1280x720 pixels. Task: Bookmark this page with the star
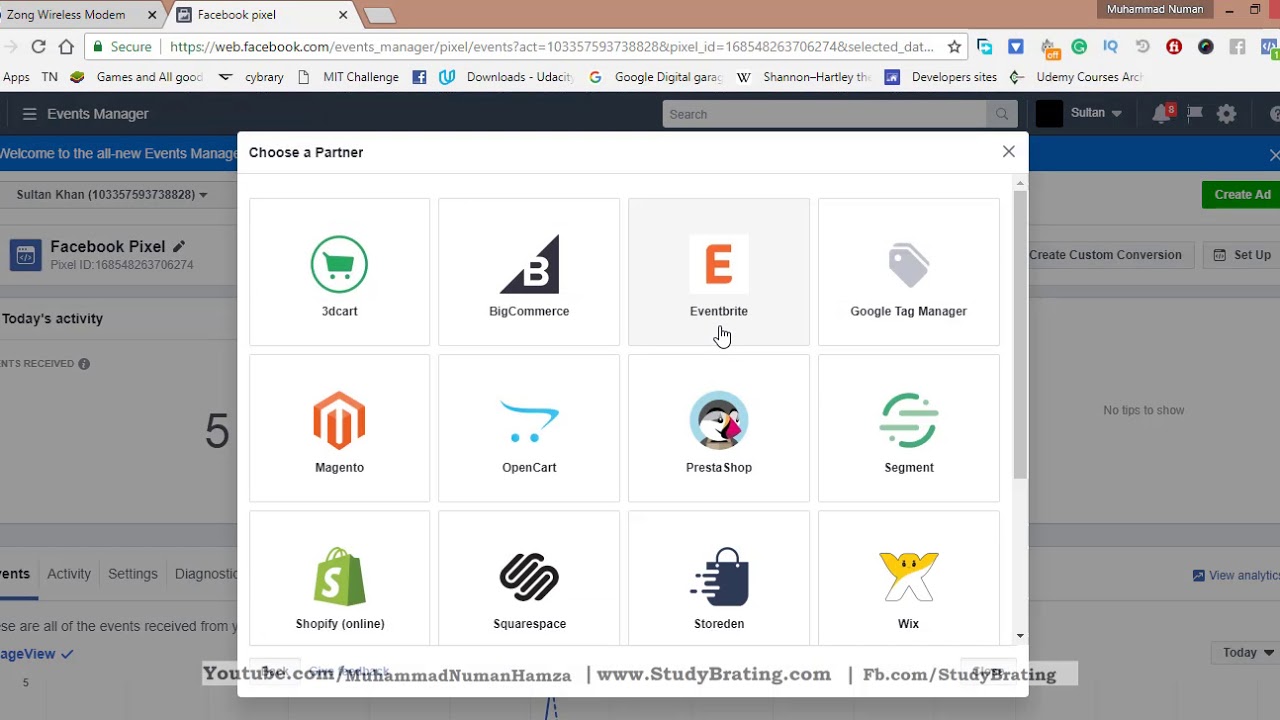coord(954,46)
